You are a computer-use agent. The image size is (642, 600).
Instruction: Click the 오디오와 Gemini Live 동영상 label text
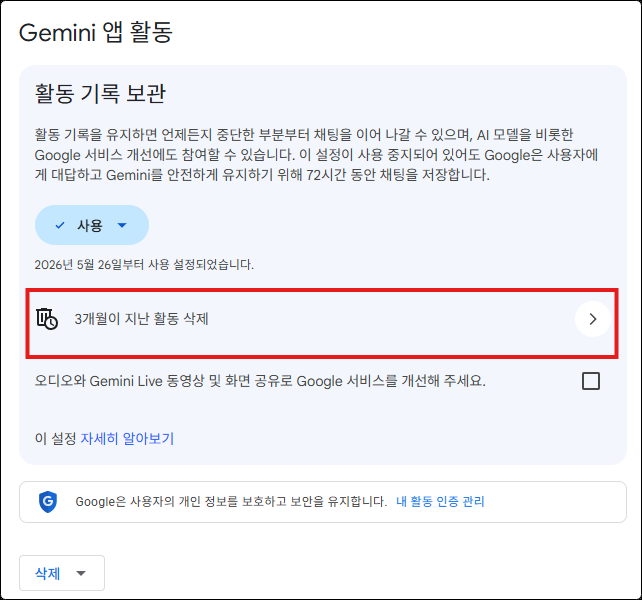tap(260, 381)
